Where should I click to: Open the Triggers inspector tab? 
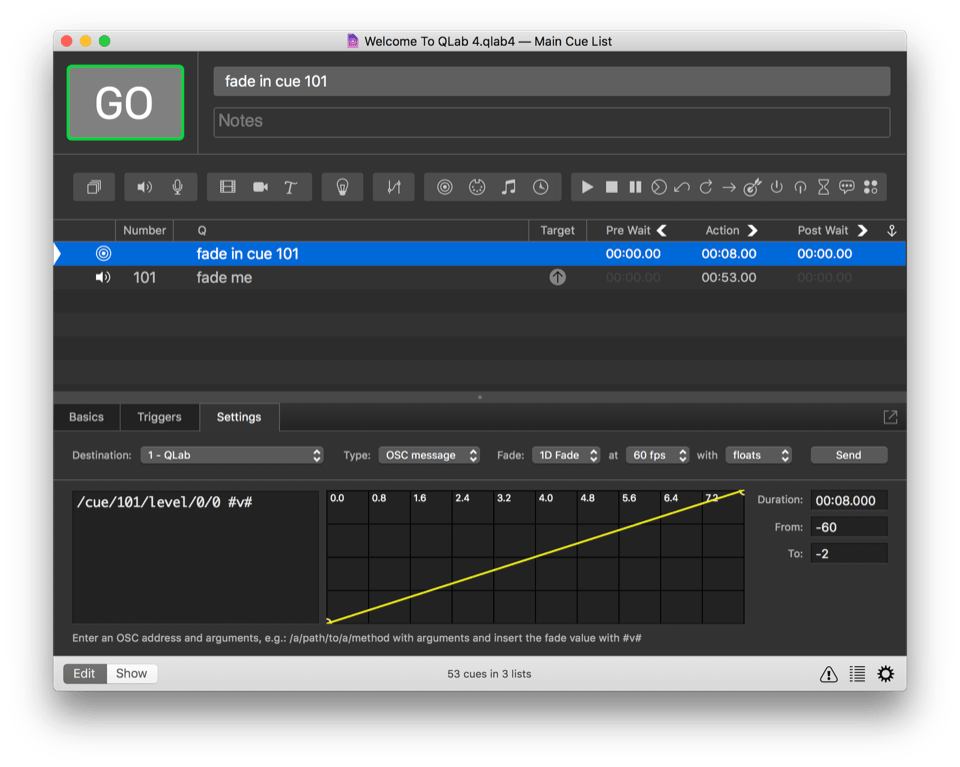[x=159, y=417]
